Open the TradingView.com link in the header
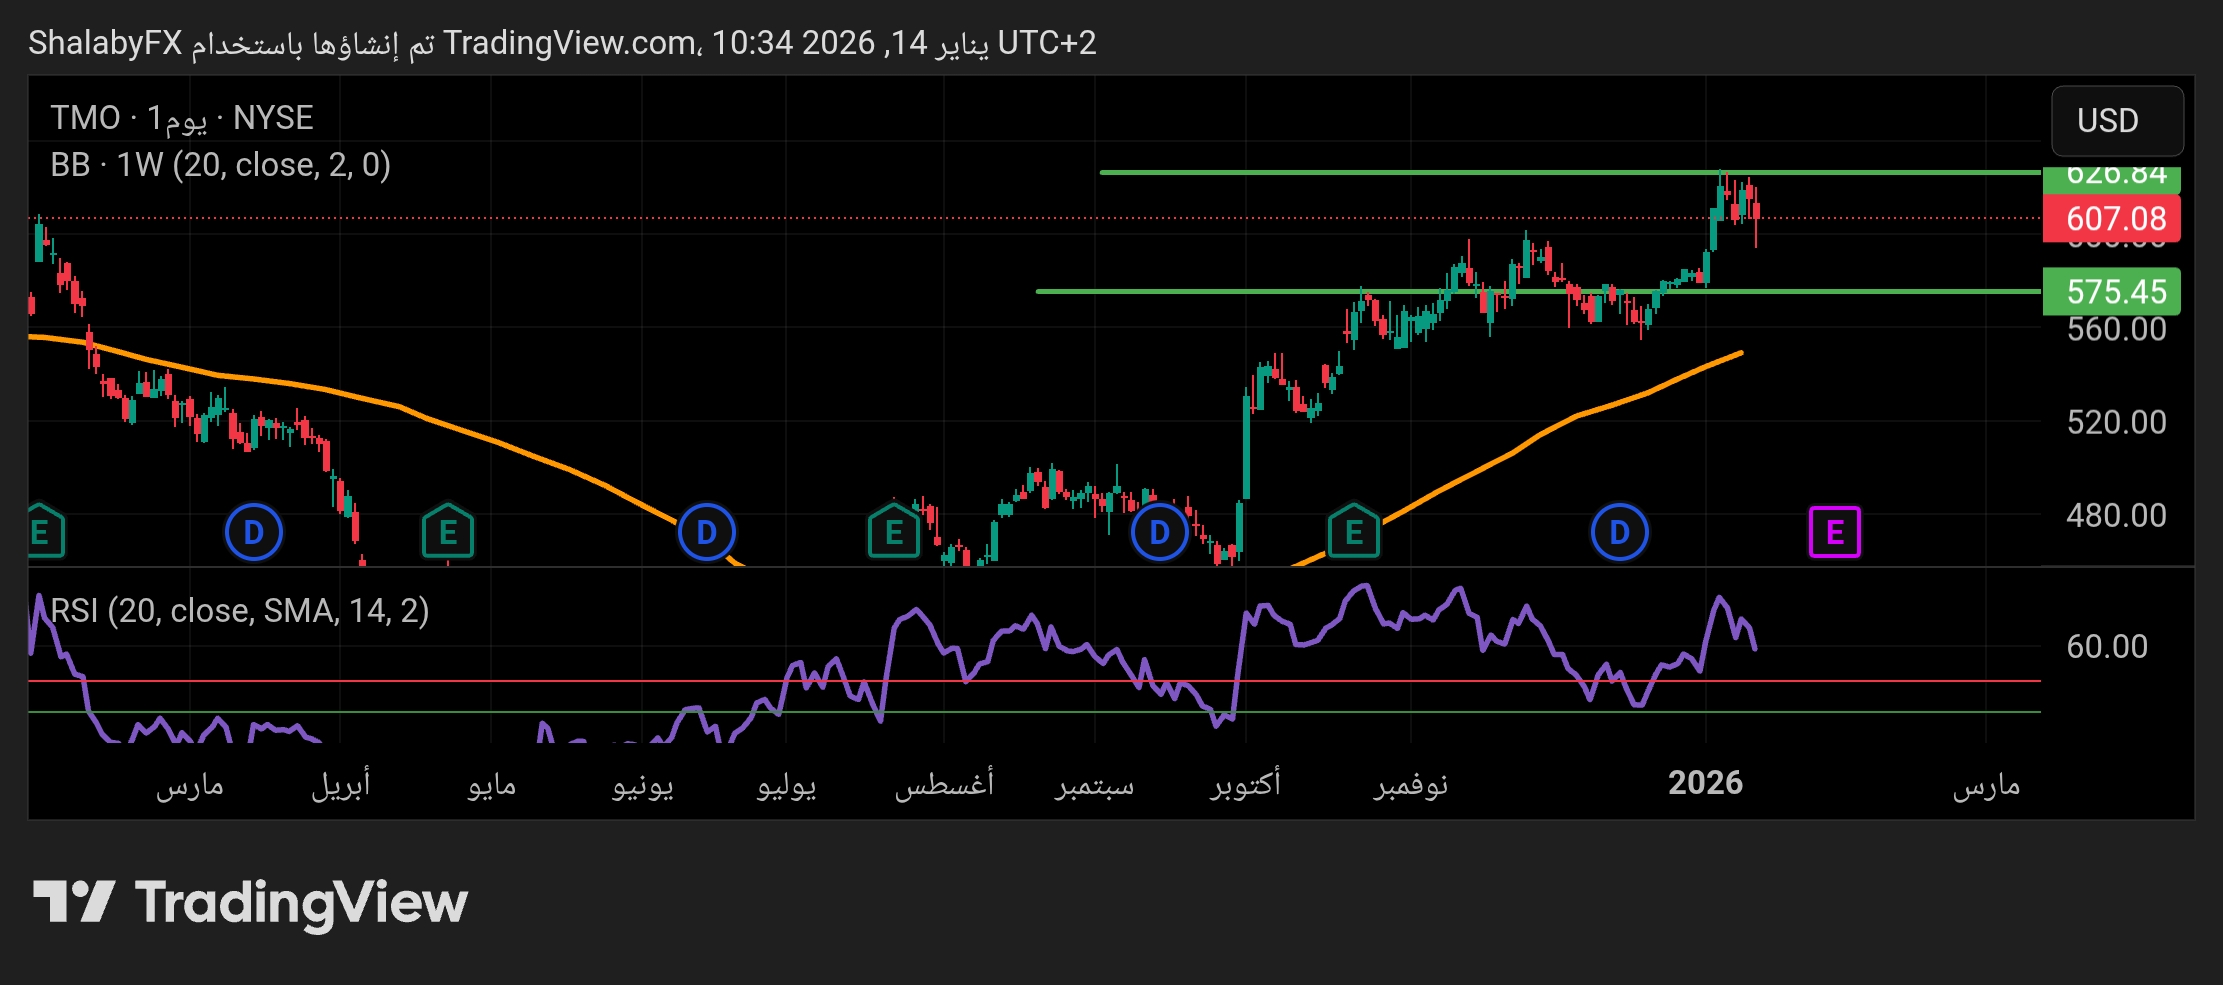Viewport: 2223px width, 985px height. pos(570,43)
